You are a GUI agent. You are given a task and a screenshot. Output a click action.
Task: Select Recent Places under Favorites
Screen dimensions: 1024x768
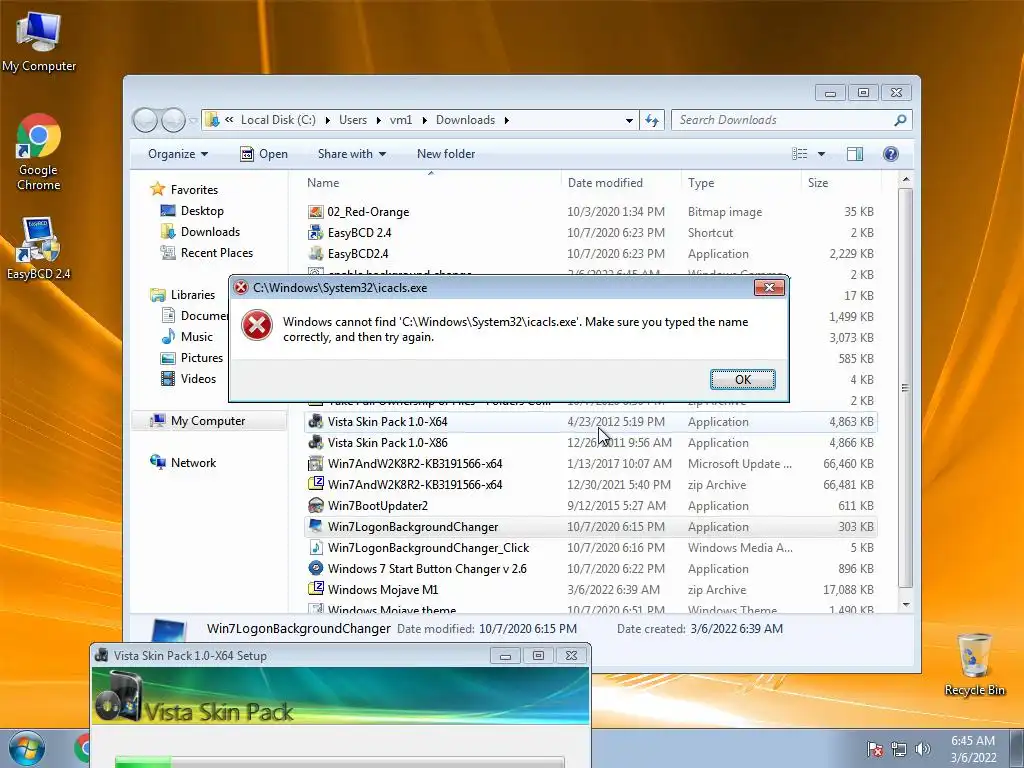(x=207, y=253)
